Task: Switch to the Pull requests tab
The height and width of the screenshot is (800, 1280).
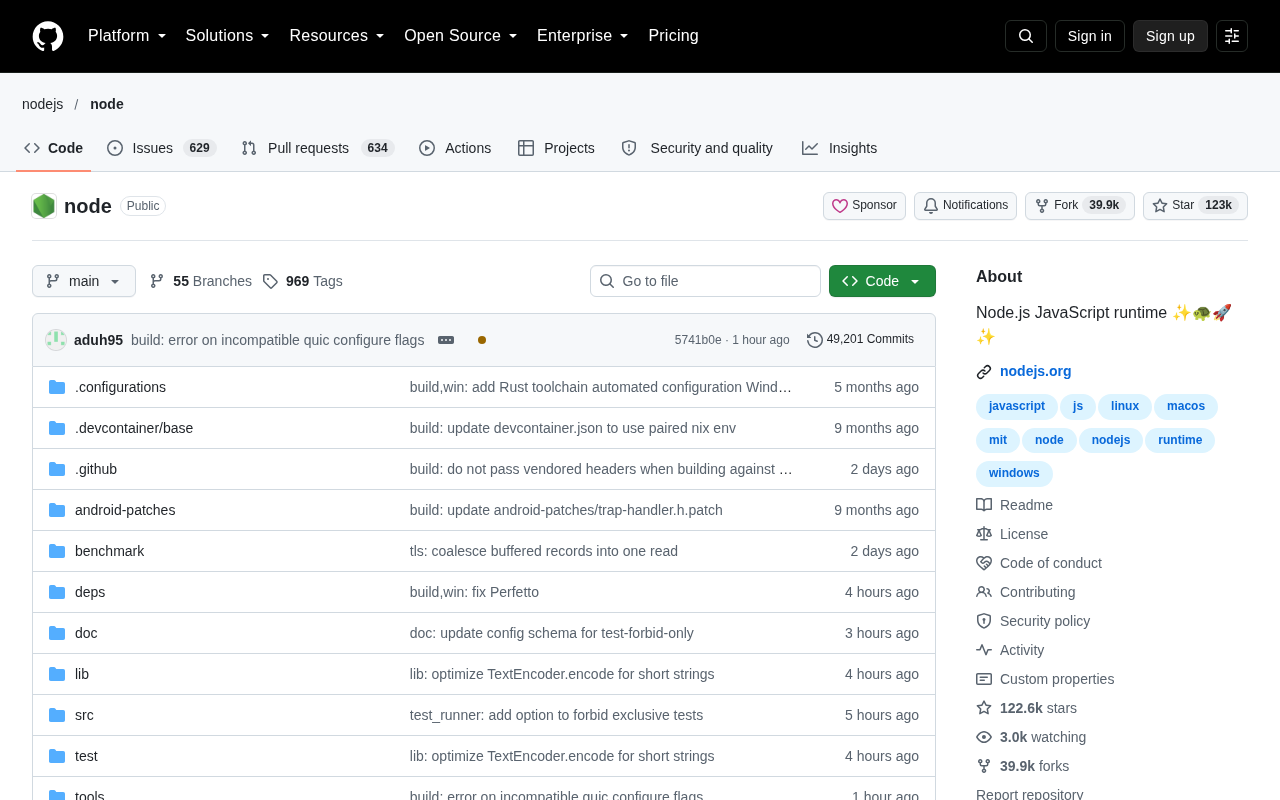Action: [318, 148]
